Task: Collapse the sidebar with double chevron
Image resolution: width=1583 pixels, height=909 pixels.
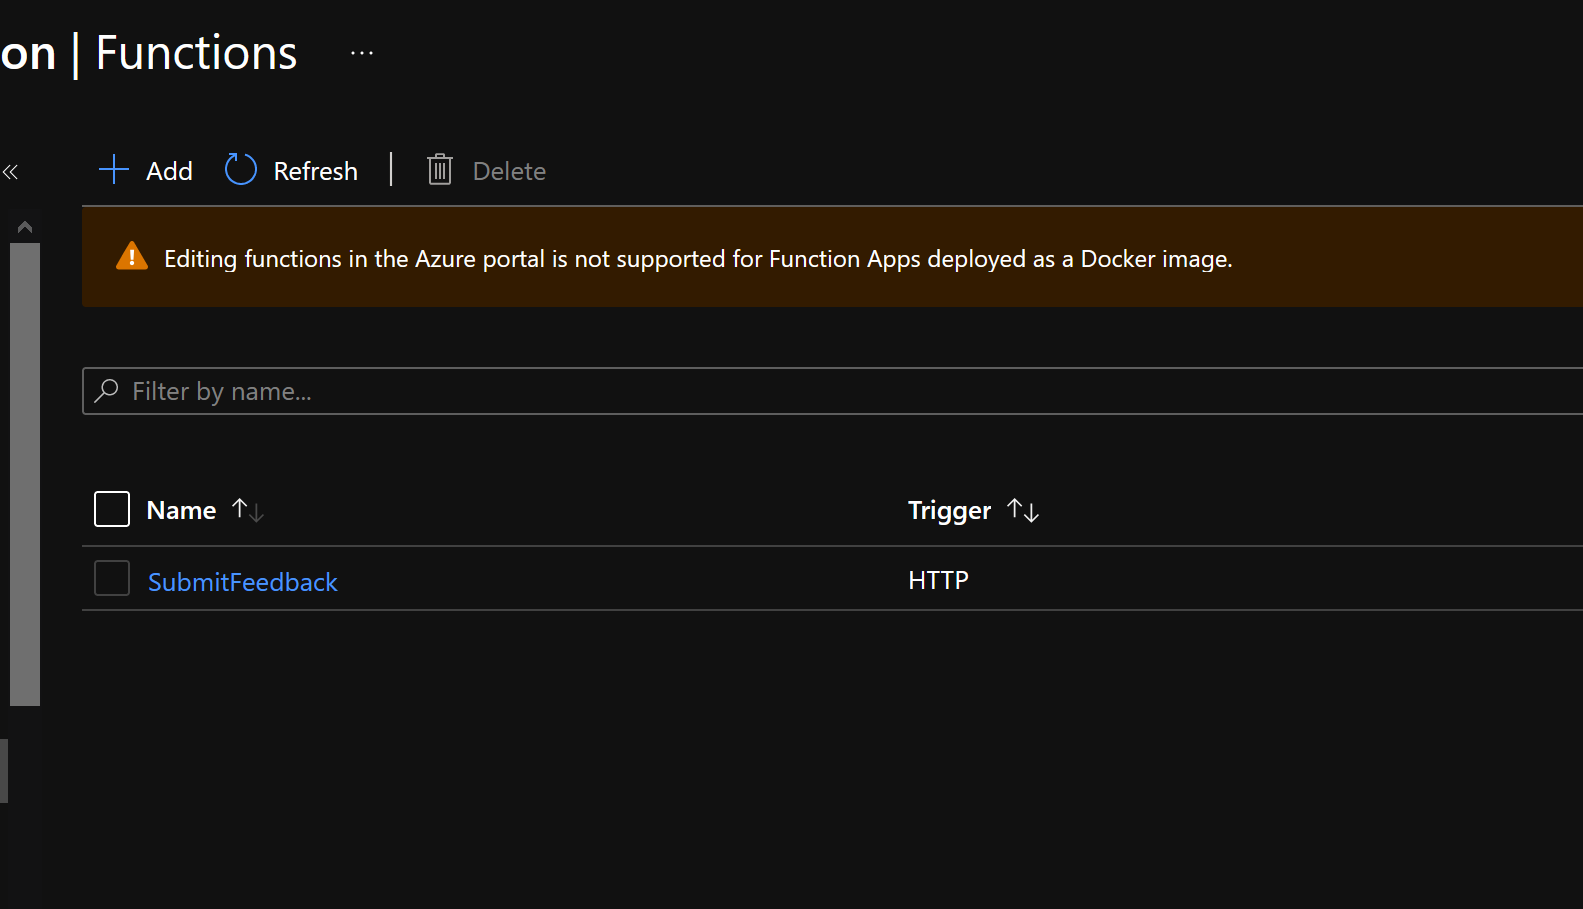Action: pyautogui.click(x=11, y=172)
